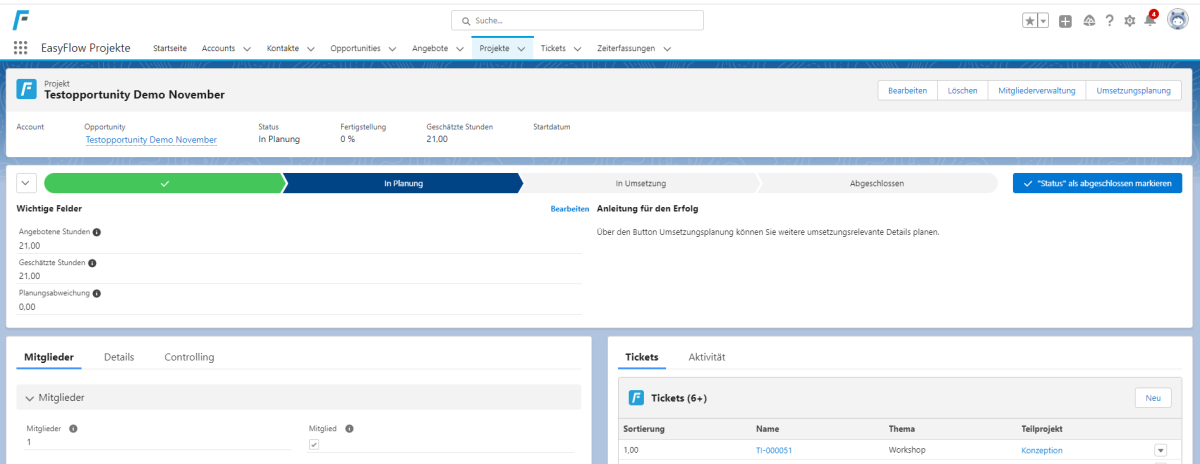Open the setup gear icon

click(1130, 21)
